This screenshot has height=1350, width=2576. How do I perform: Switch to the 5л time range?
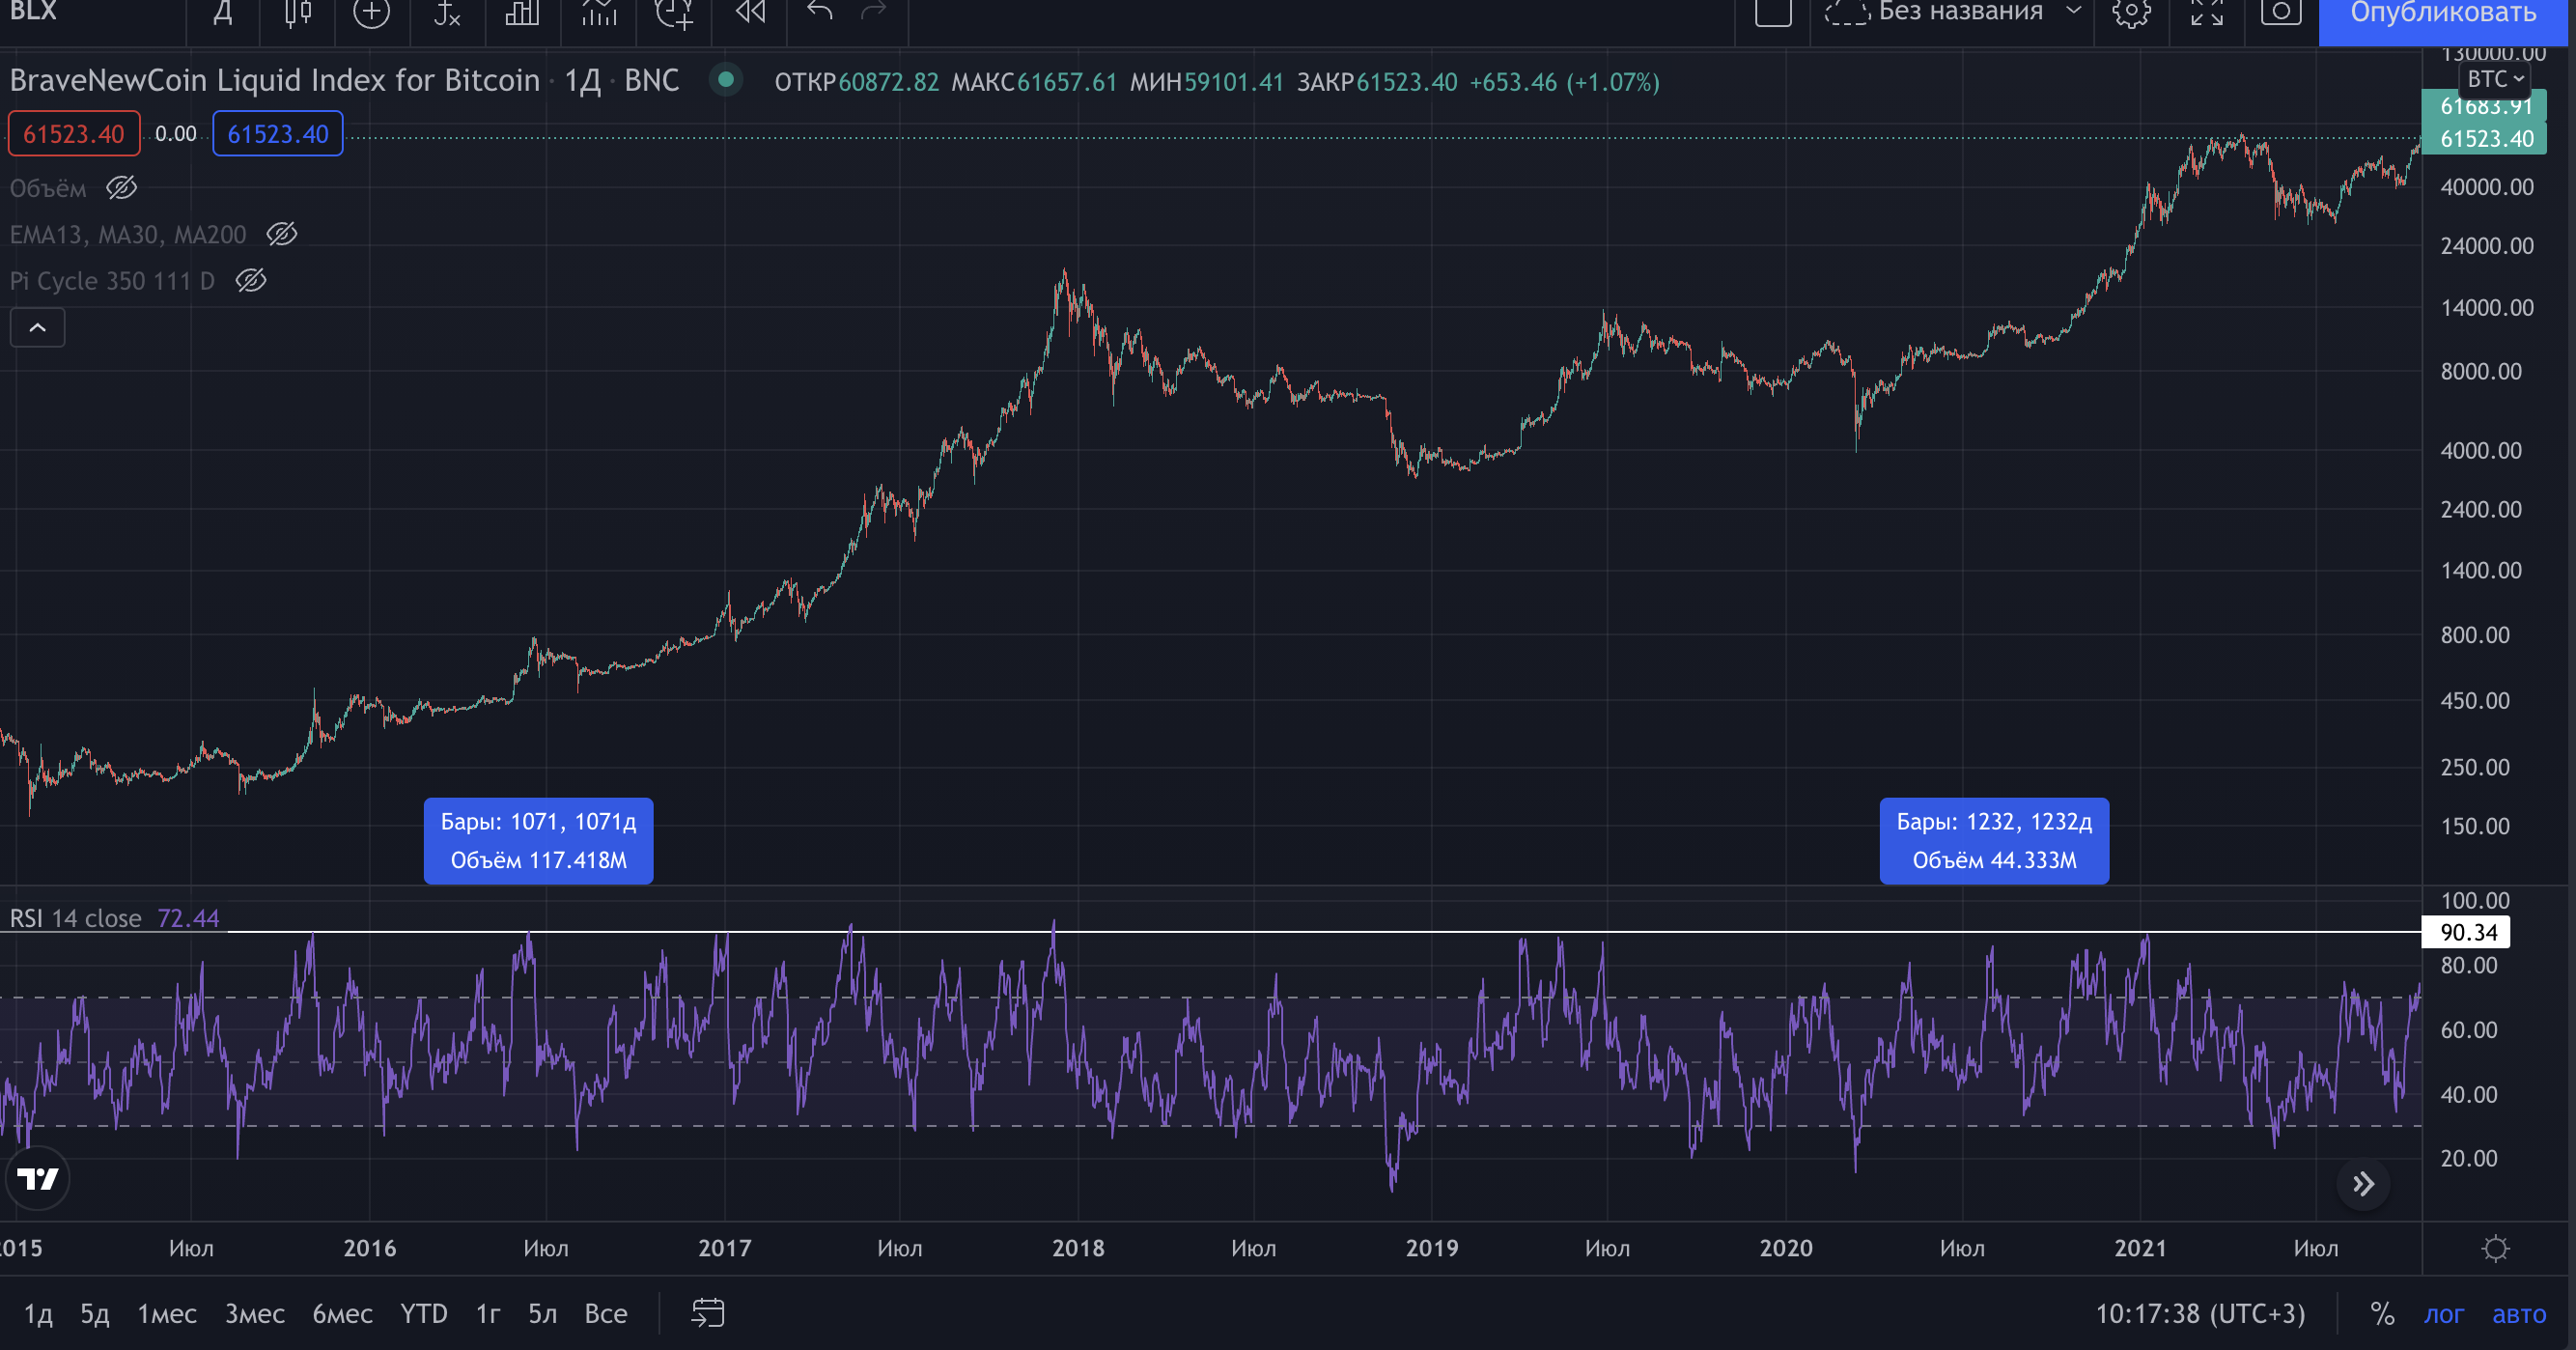pos(542,1313)
